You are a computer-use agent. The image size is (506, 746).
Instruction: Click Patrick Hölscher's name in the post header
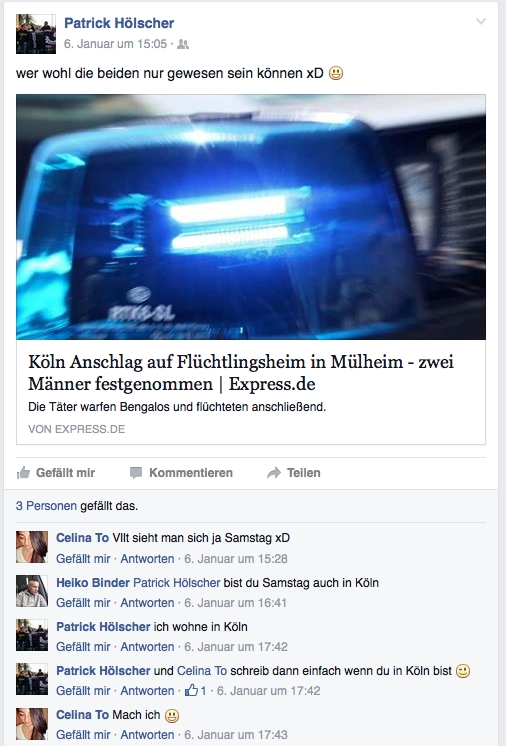click(119, 23)
